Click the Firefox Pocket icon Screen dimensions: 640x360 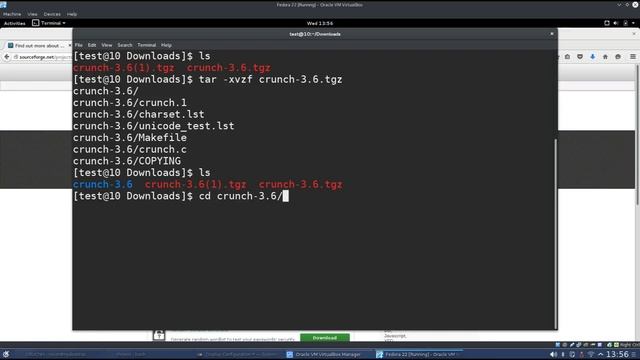click(x=580, y=57)
